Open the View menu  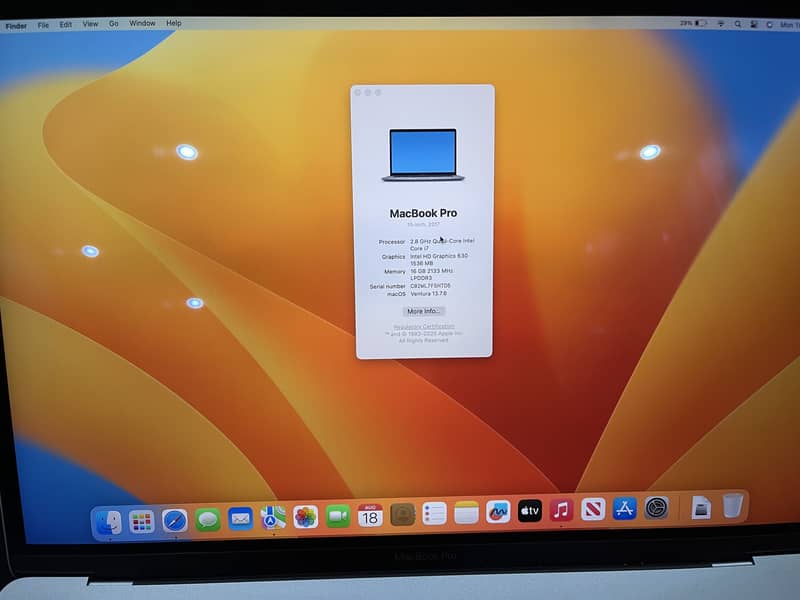(90, 24)
